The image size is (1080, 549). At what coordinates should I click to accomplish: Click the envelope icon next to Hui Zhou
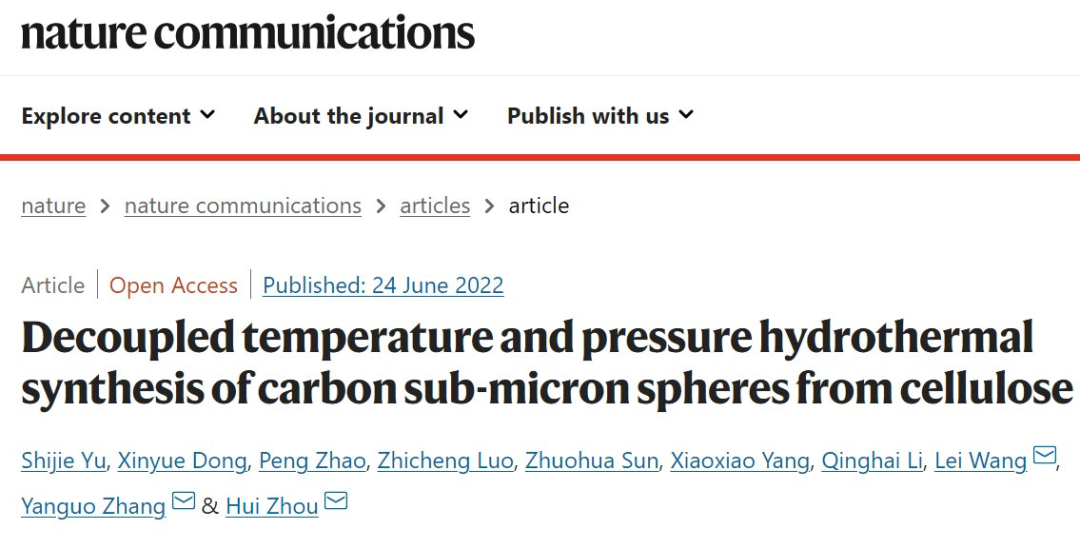(336, 501)
